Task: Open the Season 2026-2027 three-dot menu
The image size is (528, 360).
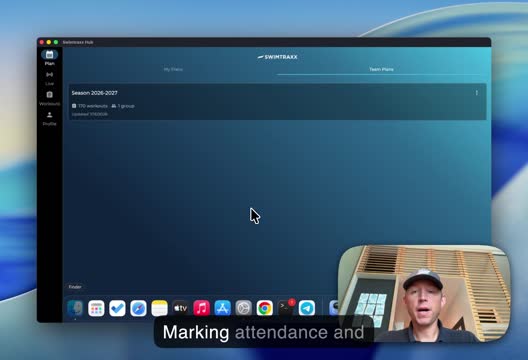Action: coord(476,93)
